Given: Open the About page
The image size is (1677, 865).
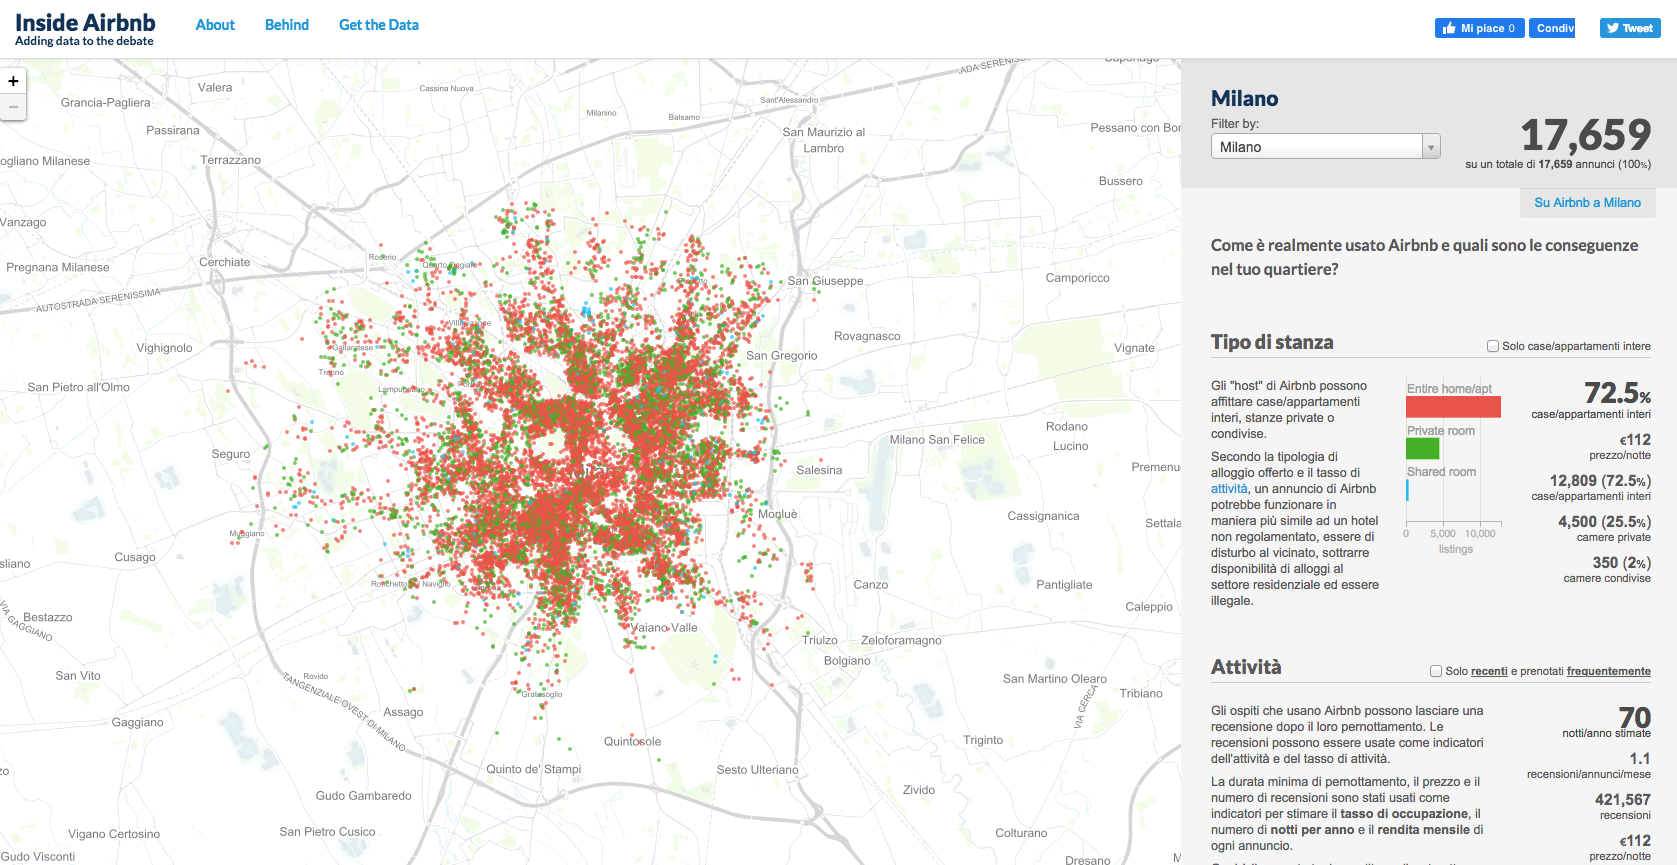Looking at the screenshot, I should pyautogui.click(x=215, y=25).
